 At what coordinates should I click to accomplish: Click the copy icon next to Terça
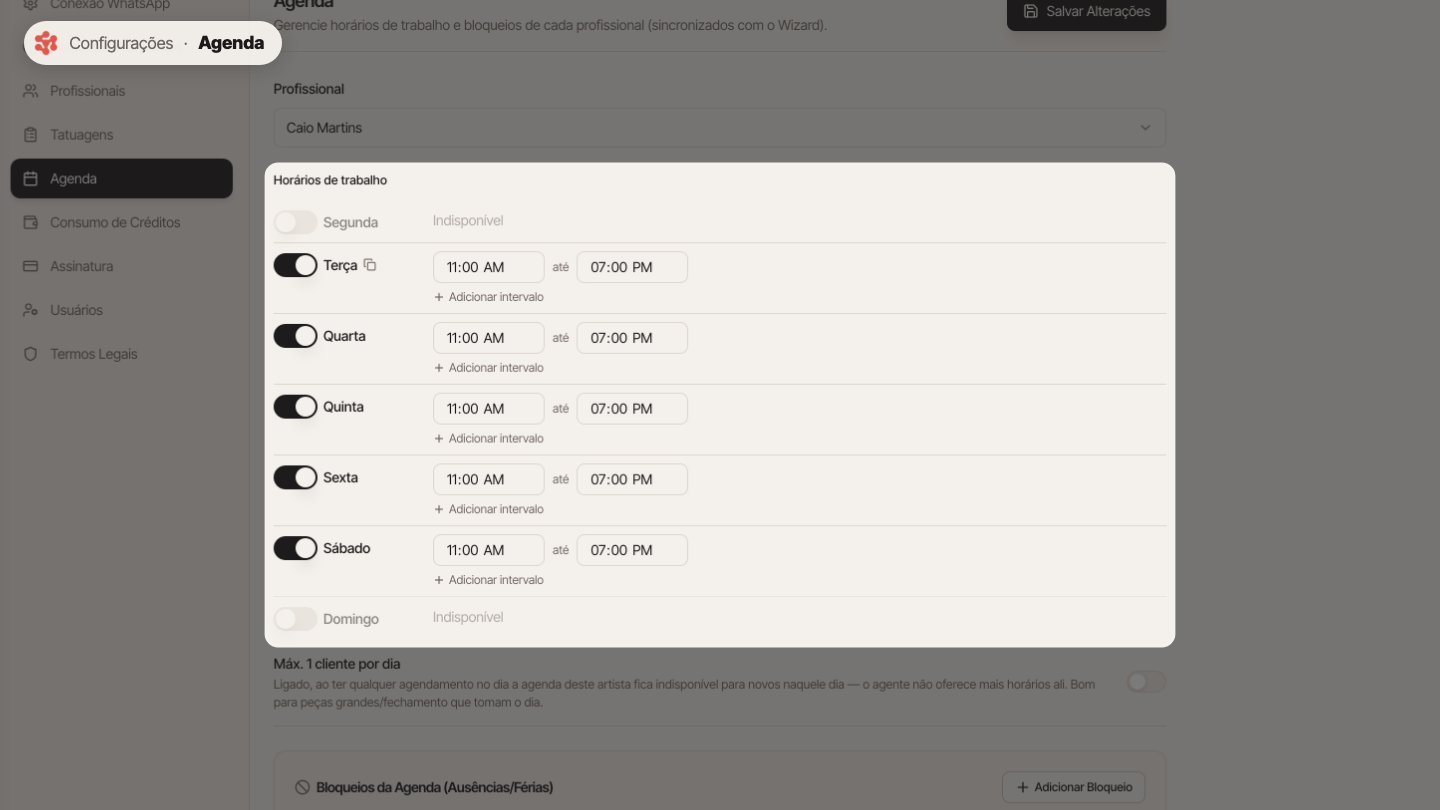coord(370,265)
